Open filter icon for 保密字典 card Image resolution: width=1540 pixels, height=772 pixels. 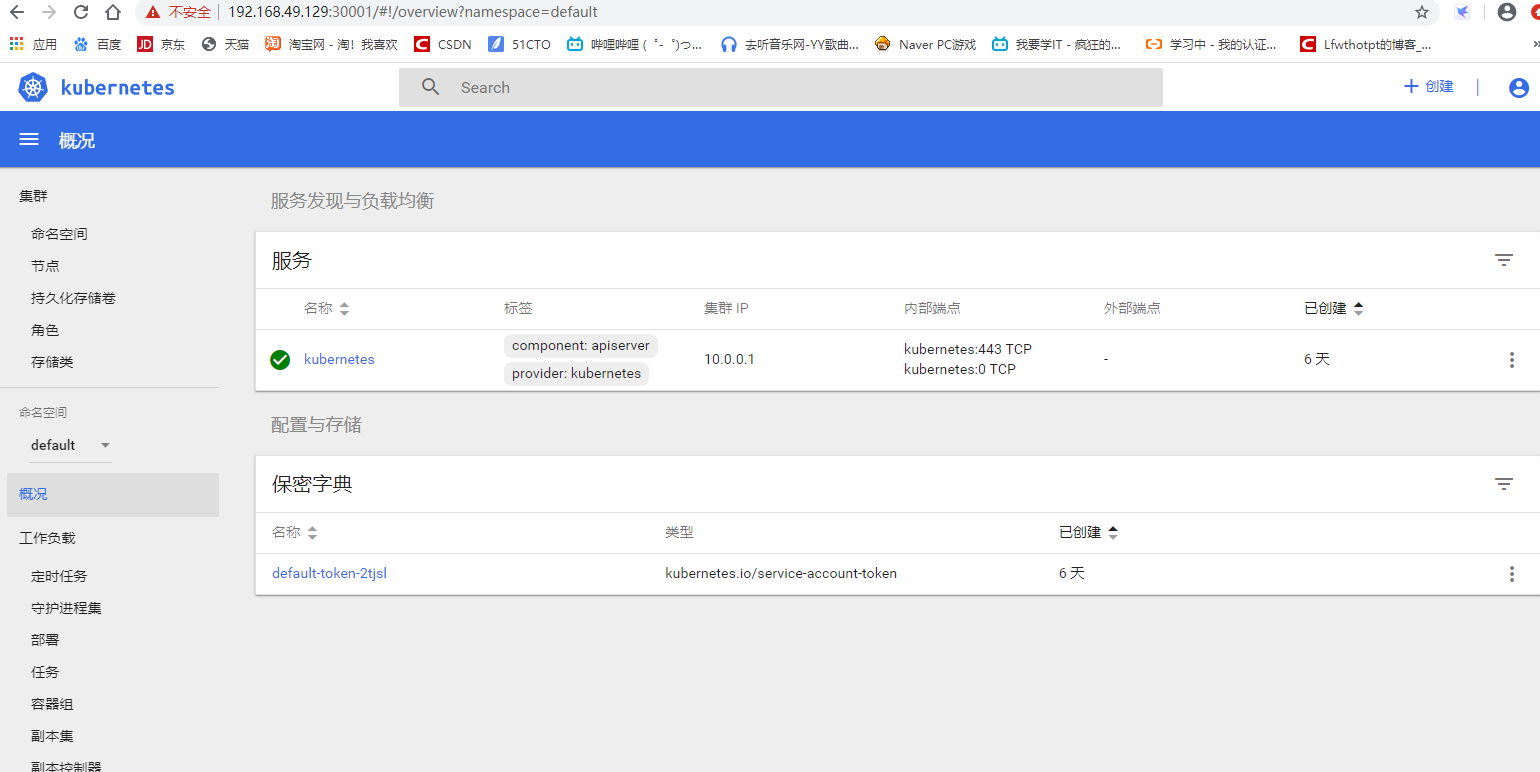pyautogui.click(x=1503, y=484)
